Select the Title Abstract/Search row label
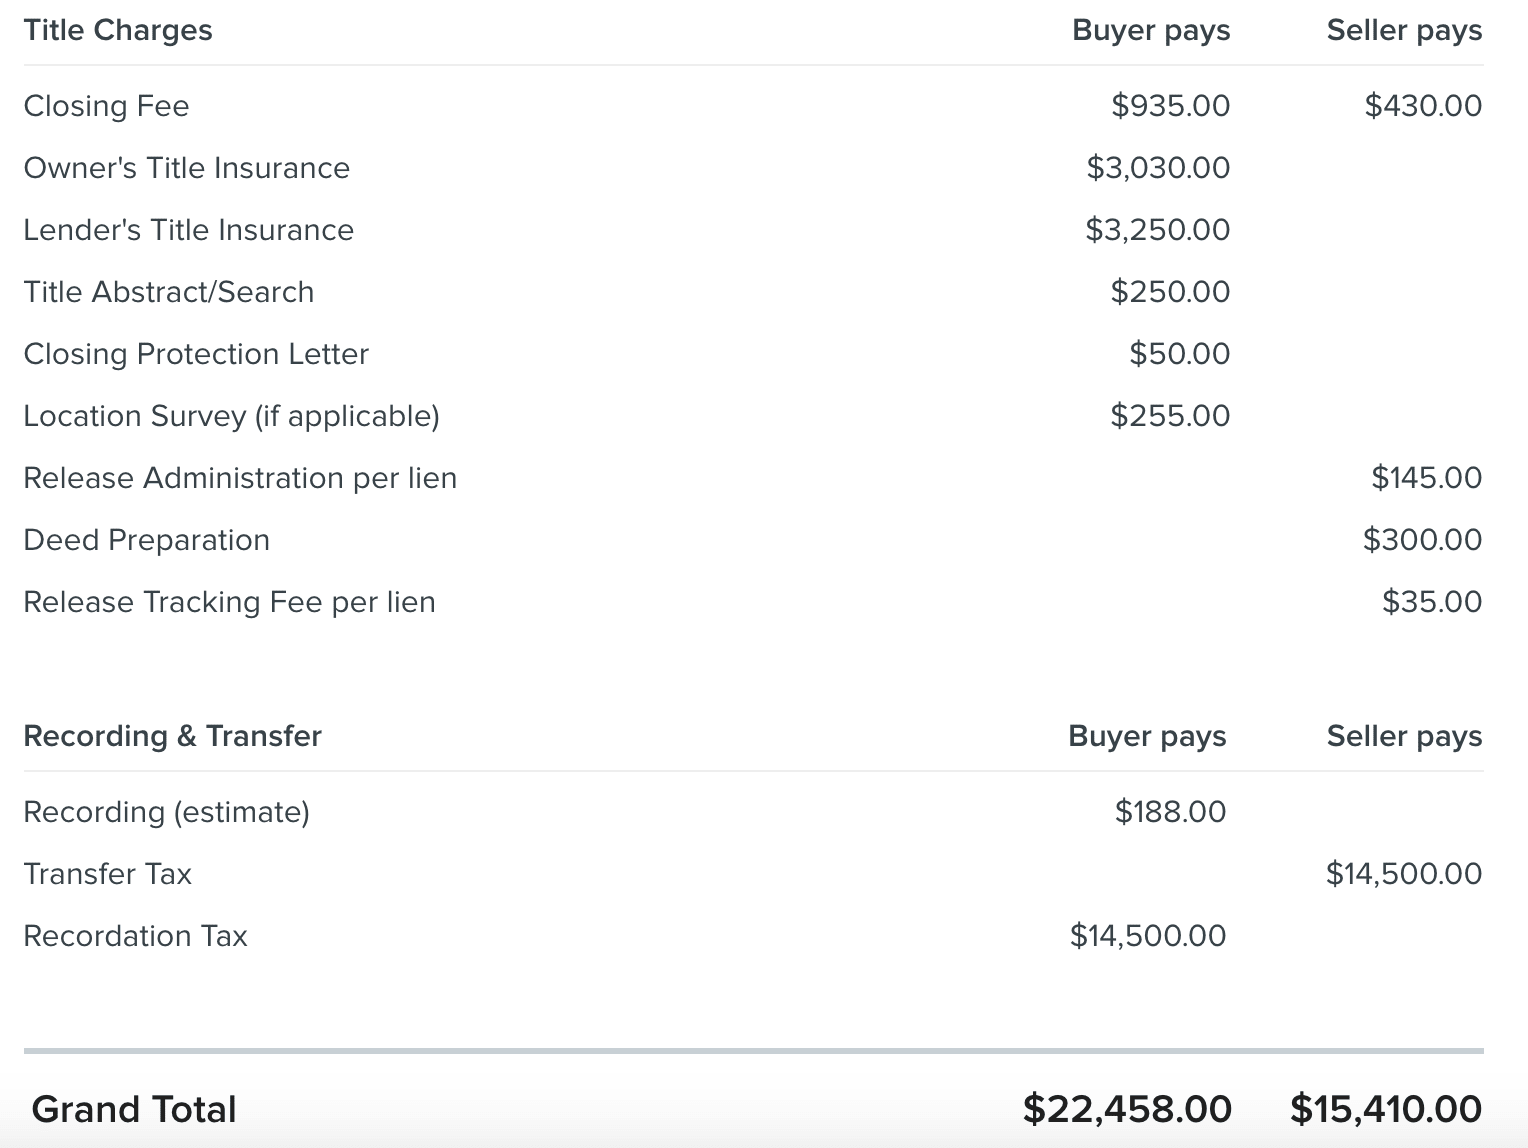This screenshot has height=1148, width=1528. (x=168, y=292)
